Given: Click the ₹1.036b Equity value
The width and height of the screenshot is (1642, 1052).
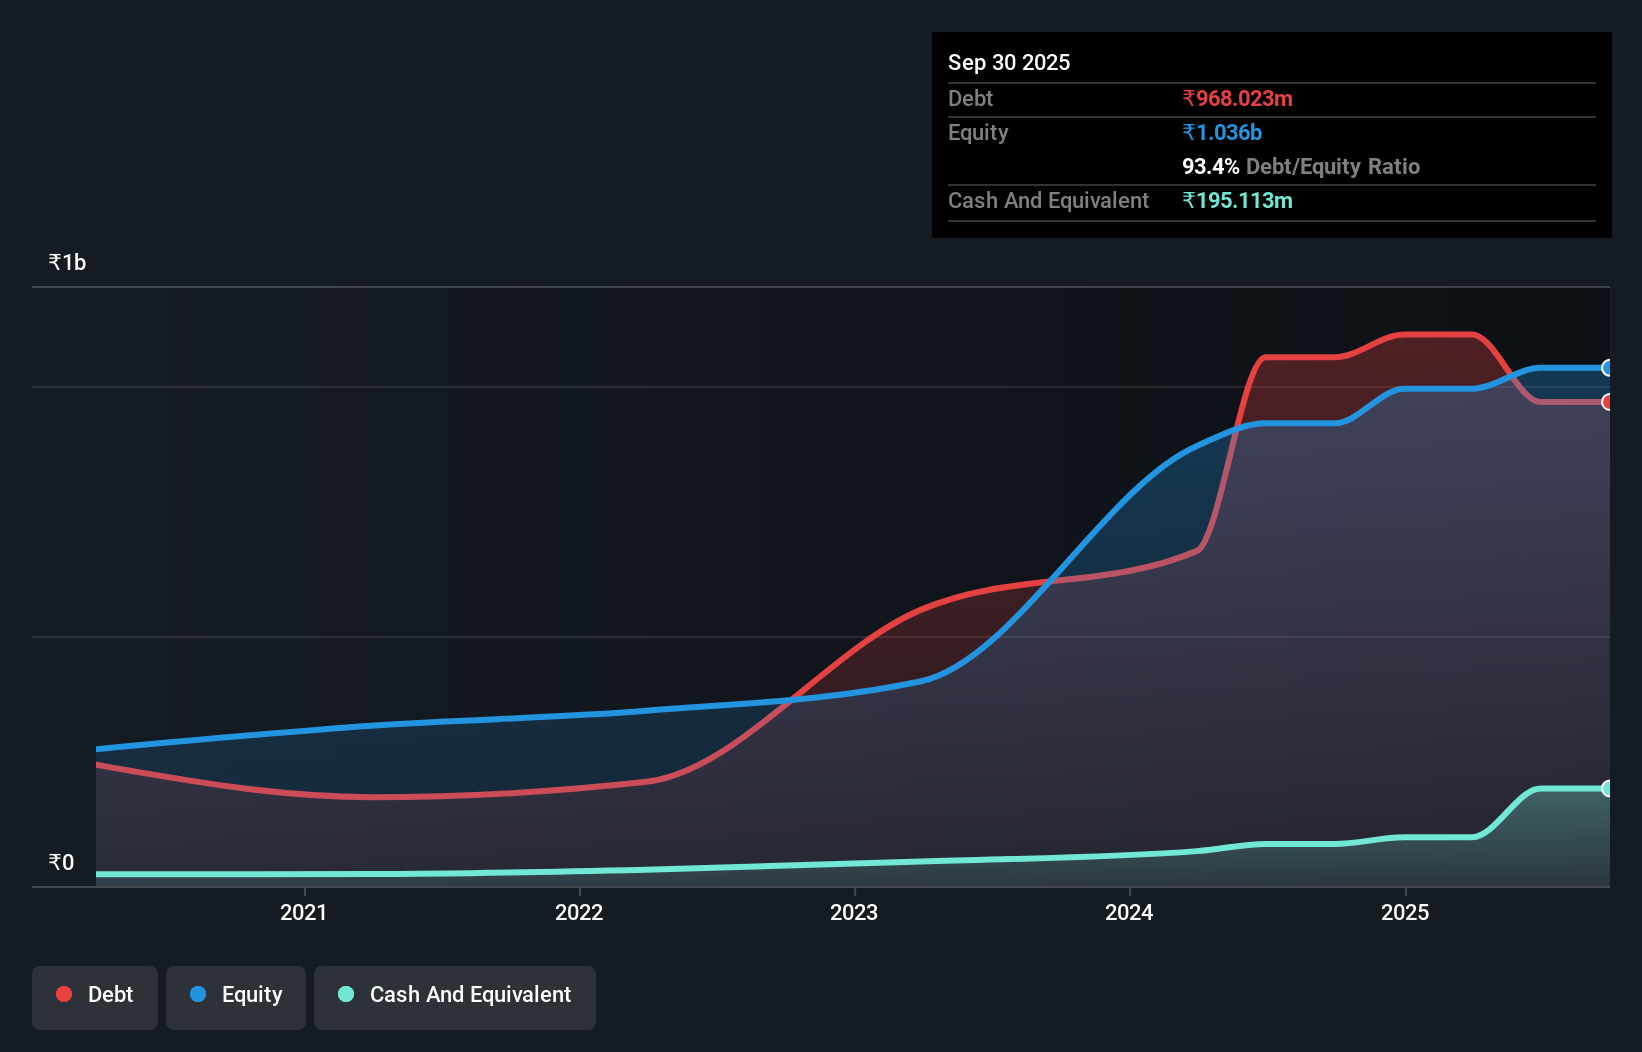Looking at the screenshot, I should click(1221, 131).
